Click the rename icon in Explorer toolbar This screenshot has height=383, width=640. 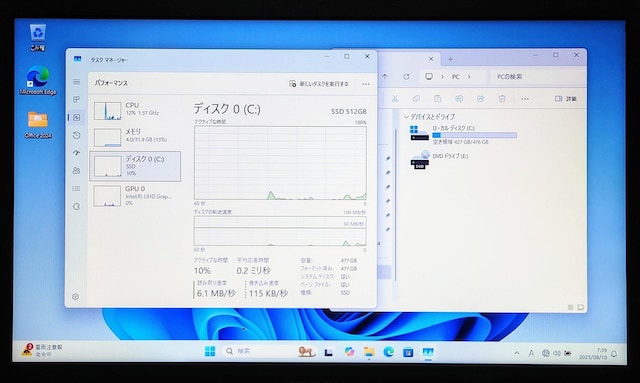[459, 98]
